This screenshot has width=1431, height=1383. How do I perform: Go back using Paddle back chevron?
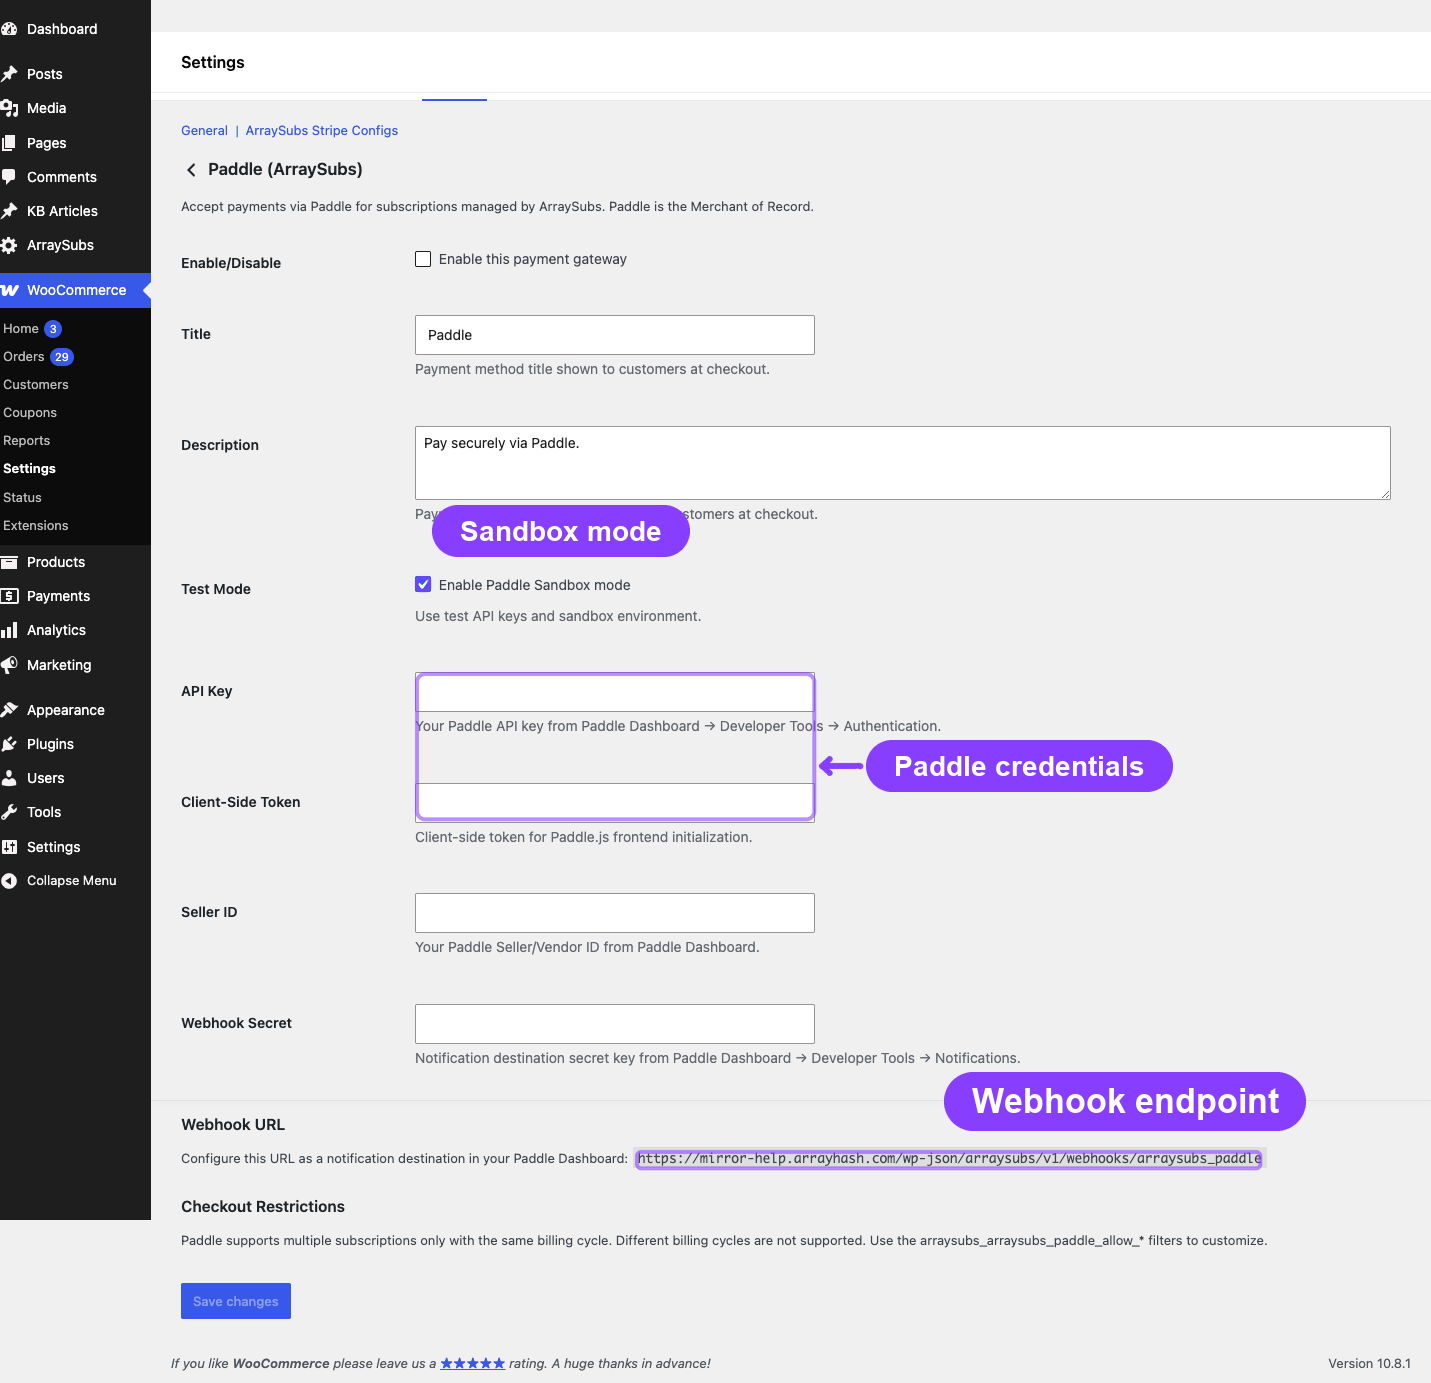pyautogui.click(x=191, y=170)
